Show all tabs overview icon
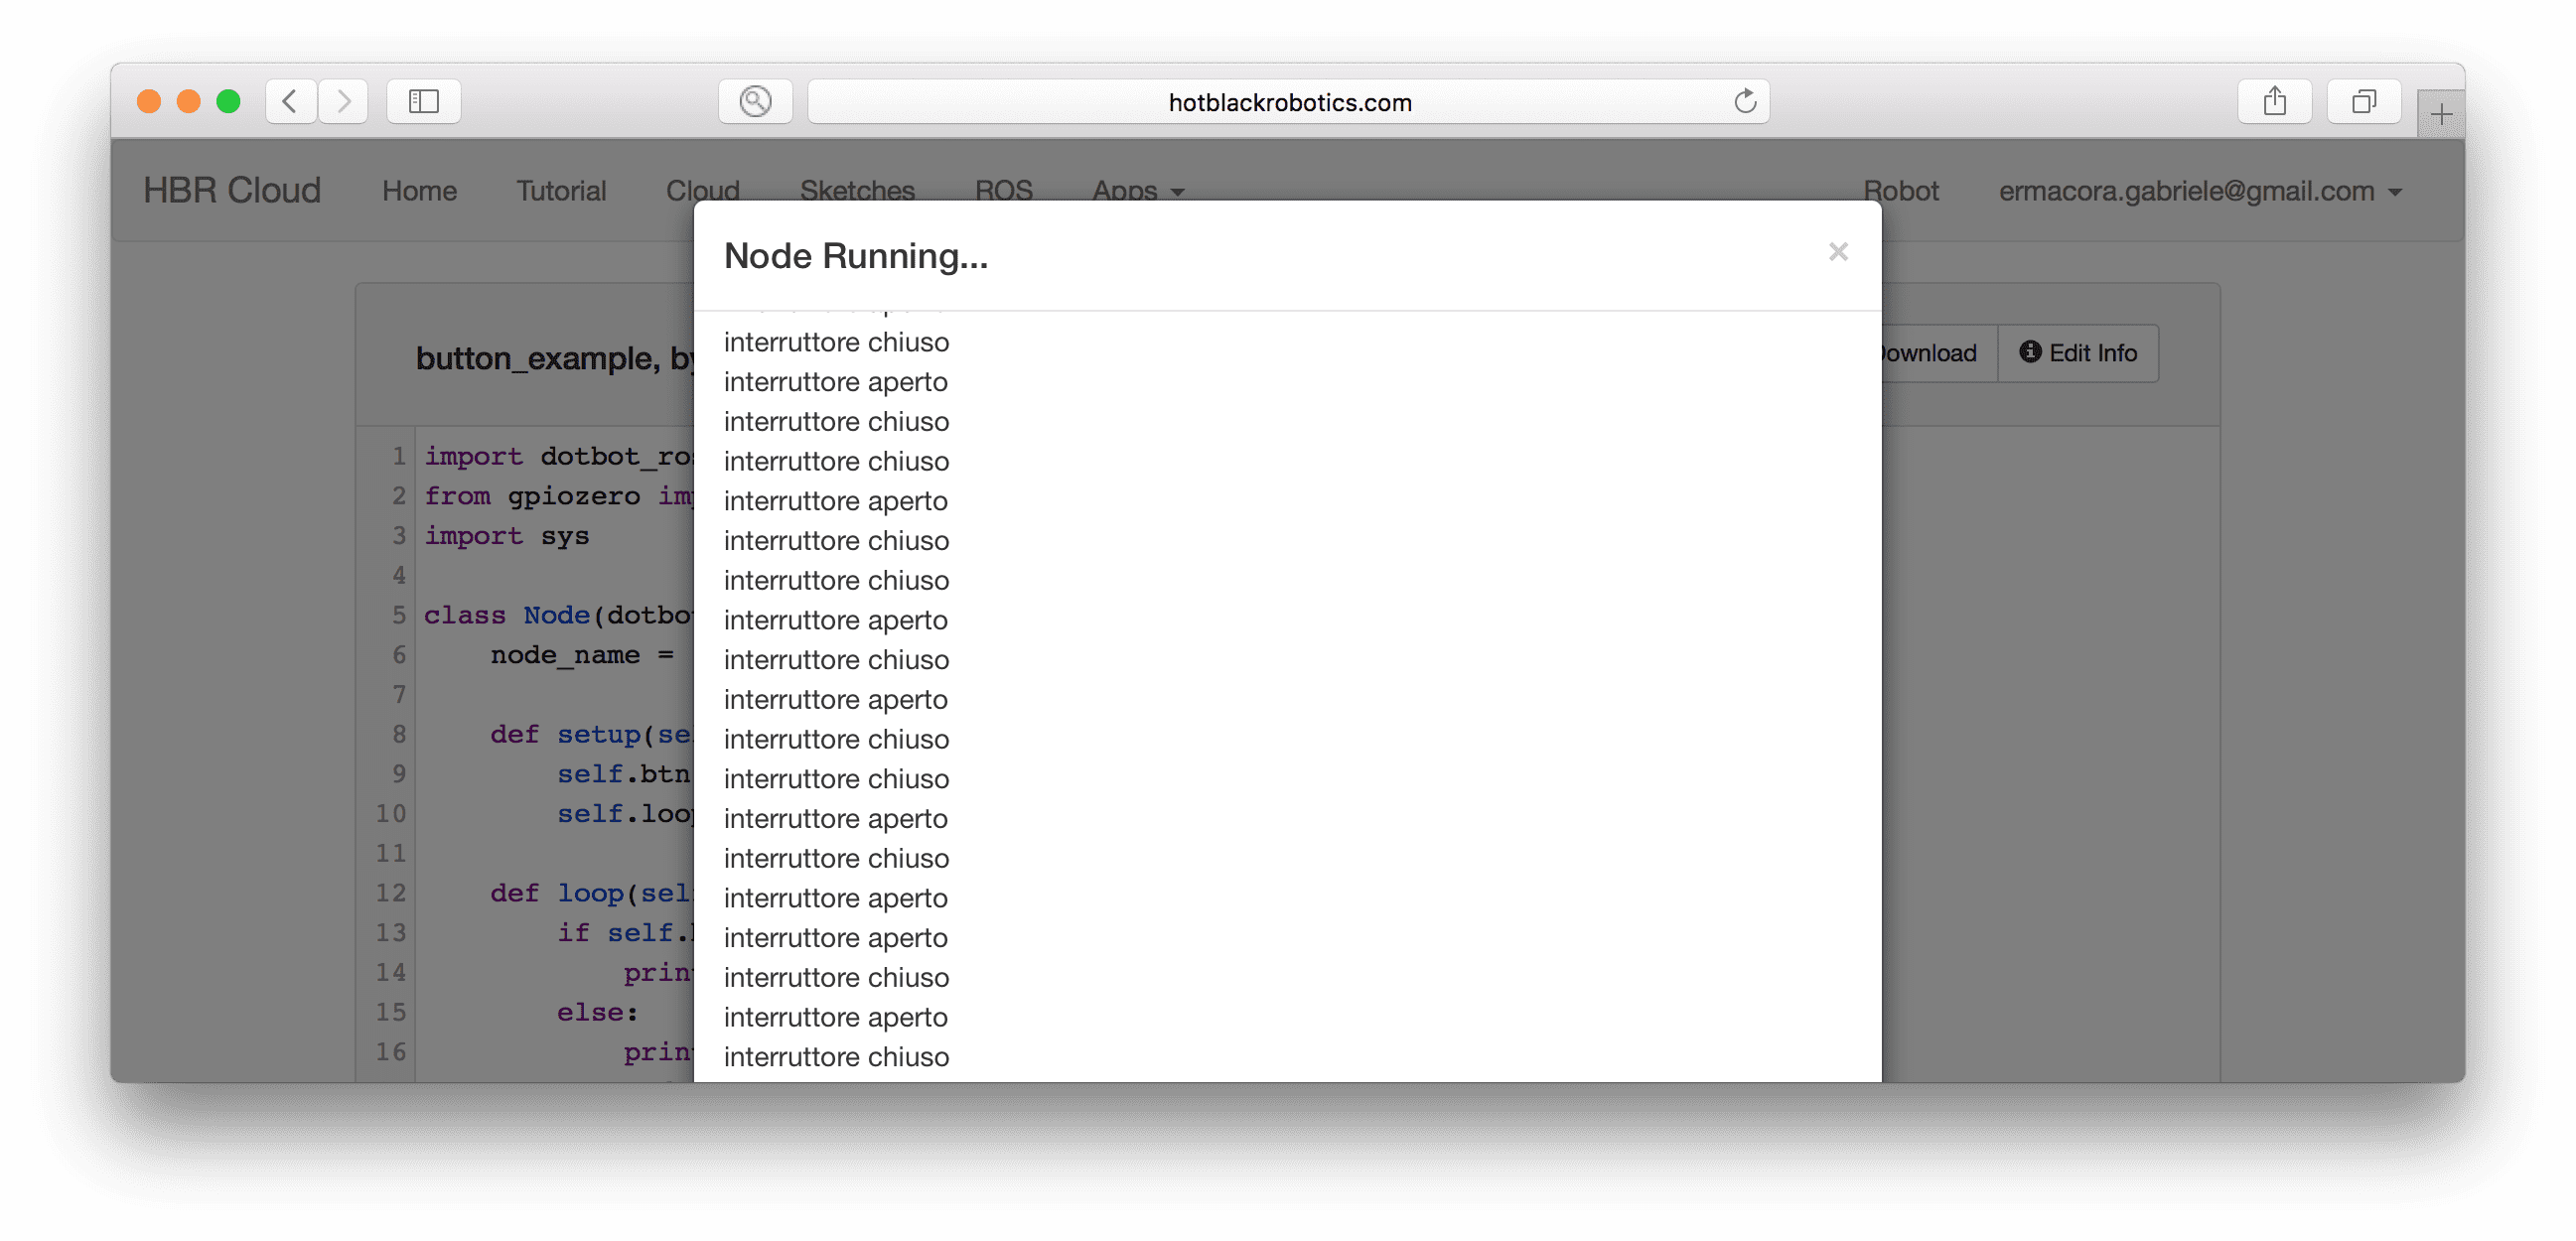 2363,101
